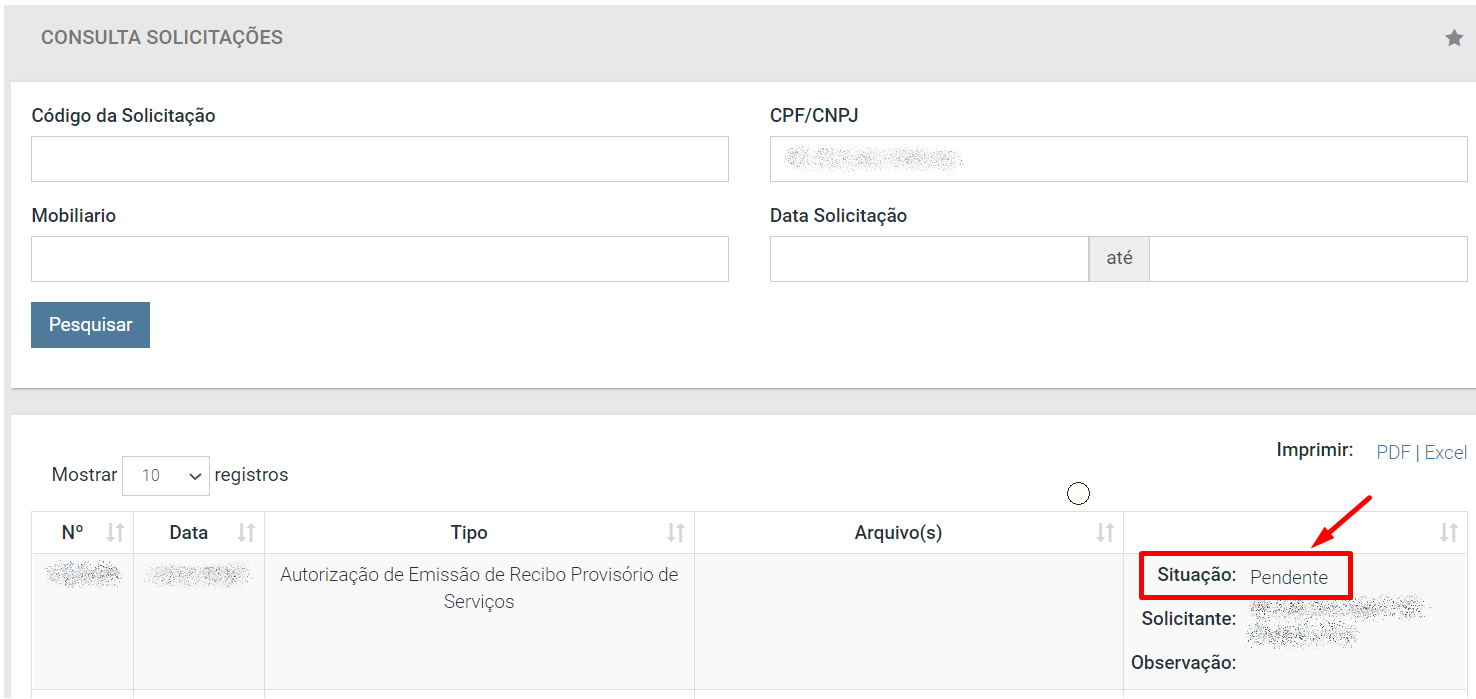This screenshot has height=699, width=1476.
Task: Open the registros count dropdown
Action: pos(166,476)
